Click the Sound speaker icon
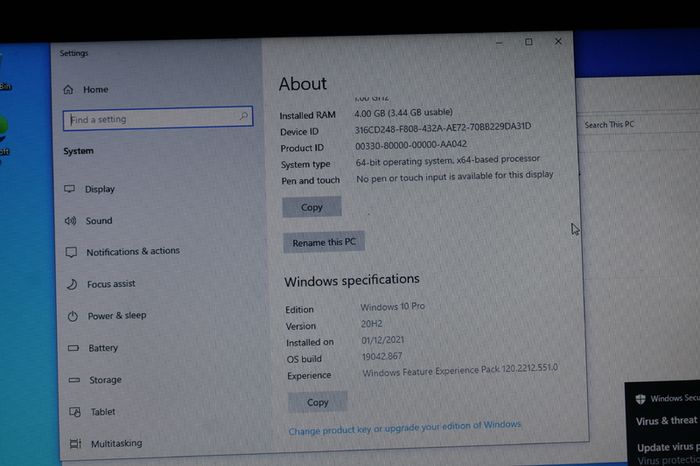This screenshot has width=700, height=466. pos(70,221)
